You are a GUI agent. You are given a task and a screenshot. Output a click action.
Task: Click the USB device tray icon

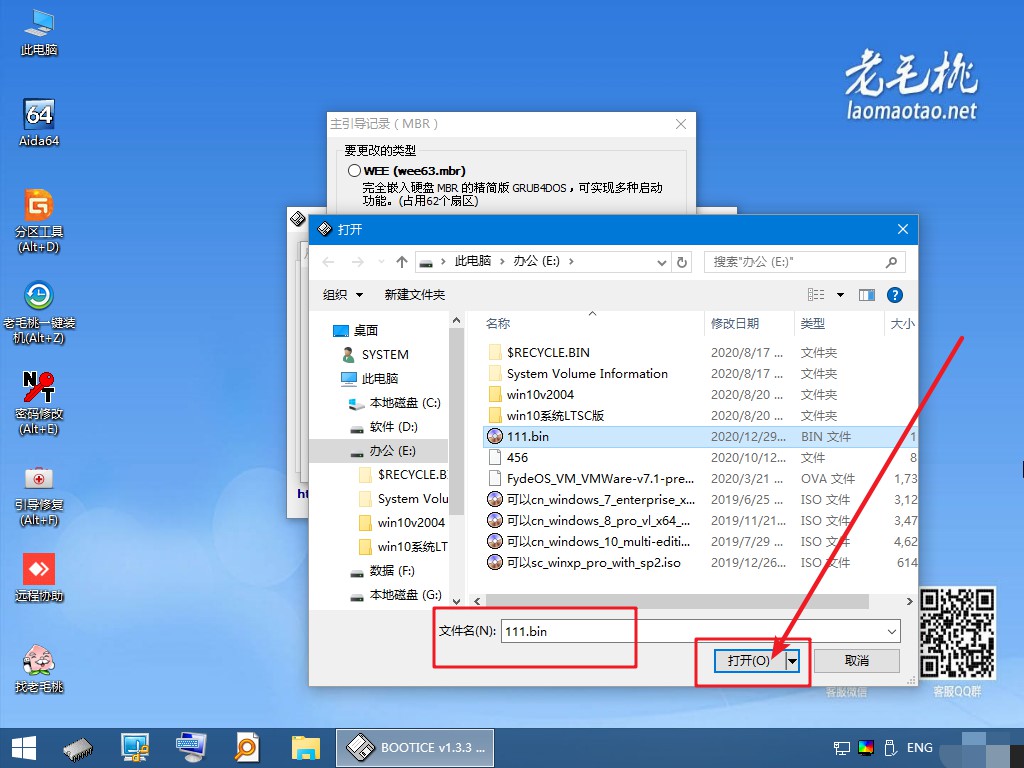coord(889,748)
